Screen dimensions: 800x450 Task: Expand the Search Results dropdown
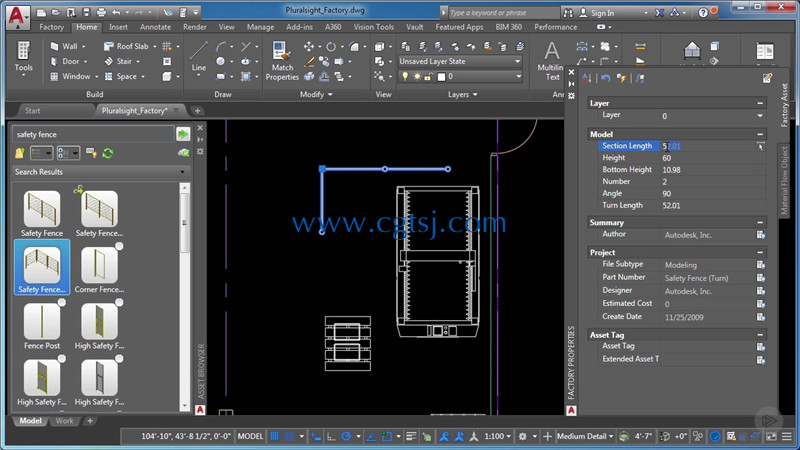182,172
